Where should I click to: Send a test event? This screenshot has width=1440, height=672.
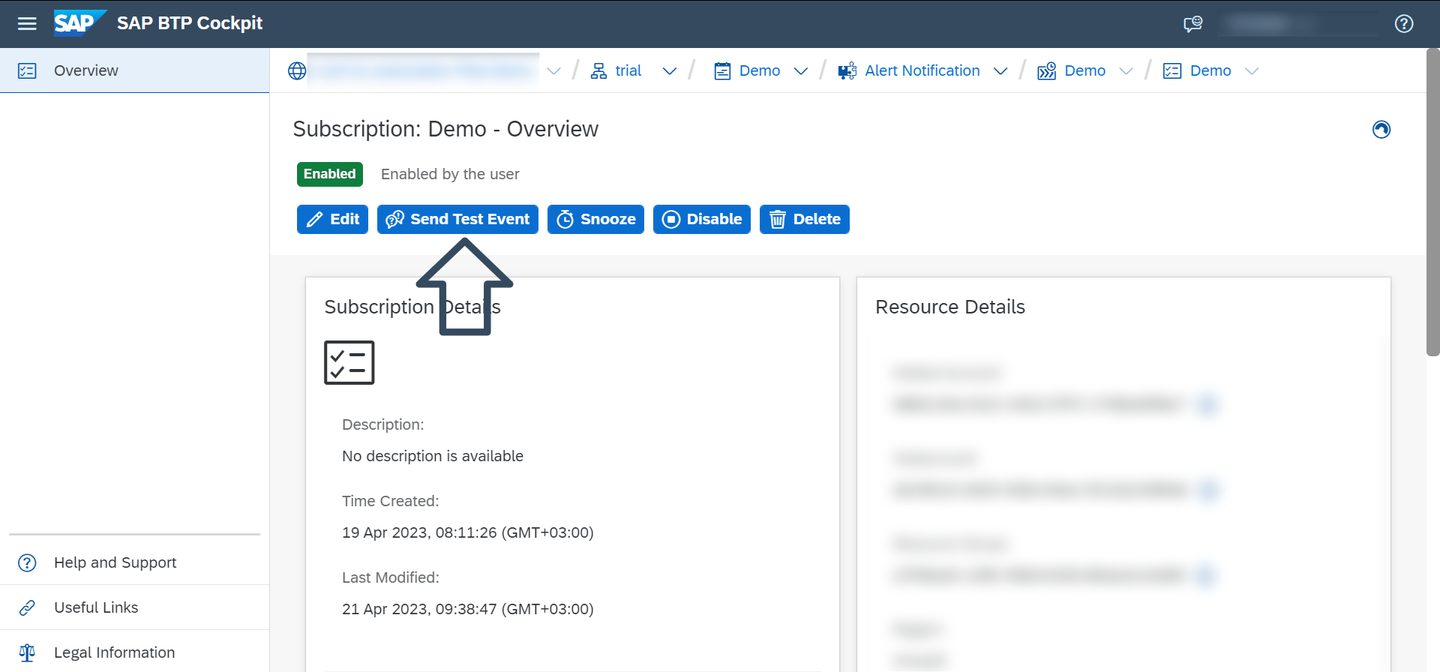[458, 219]
